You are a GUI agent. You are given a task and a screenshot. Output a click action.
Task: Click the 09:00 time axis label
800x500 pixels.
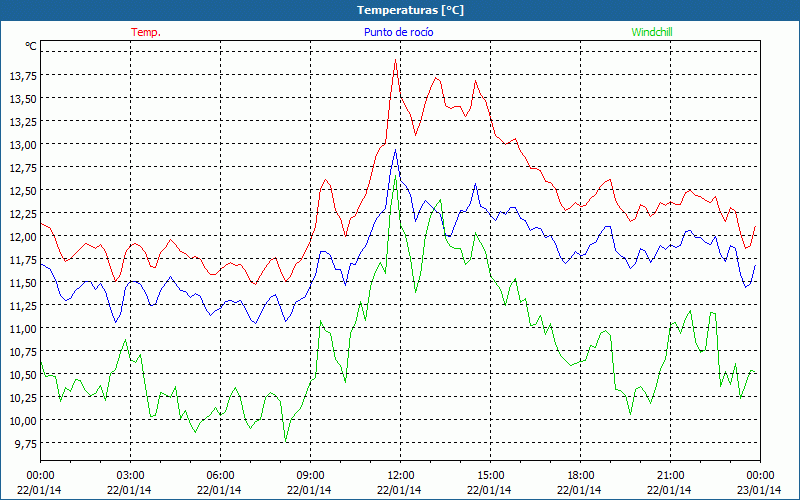pos(310,475)
